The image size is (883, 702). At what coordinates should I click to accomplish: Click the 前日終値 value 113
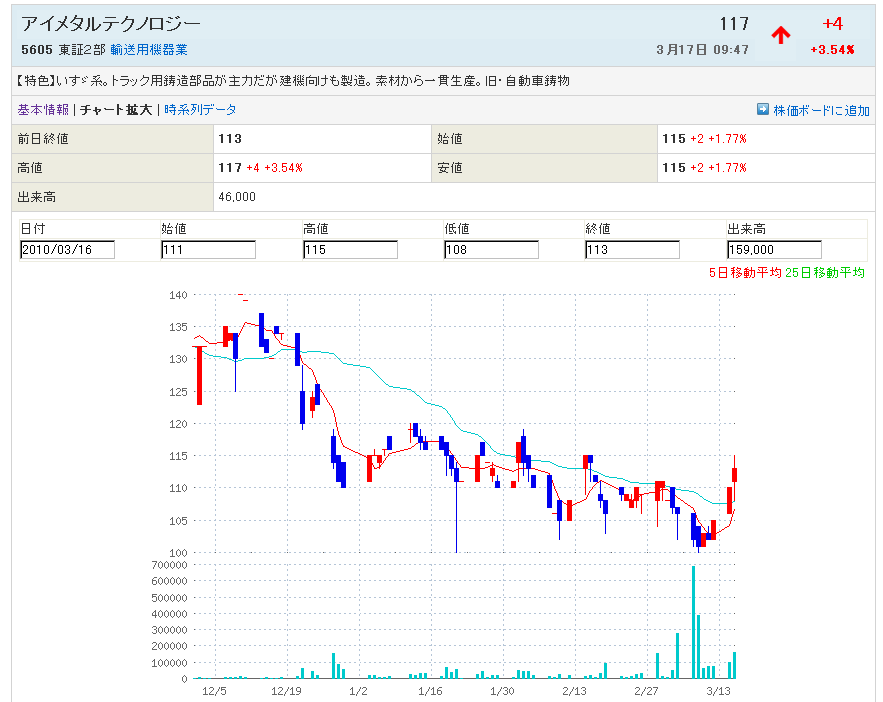pos(230,138)
